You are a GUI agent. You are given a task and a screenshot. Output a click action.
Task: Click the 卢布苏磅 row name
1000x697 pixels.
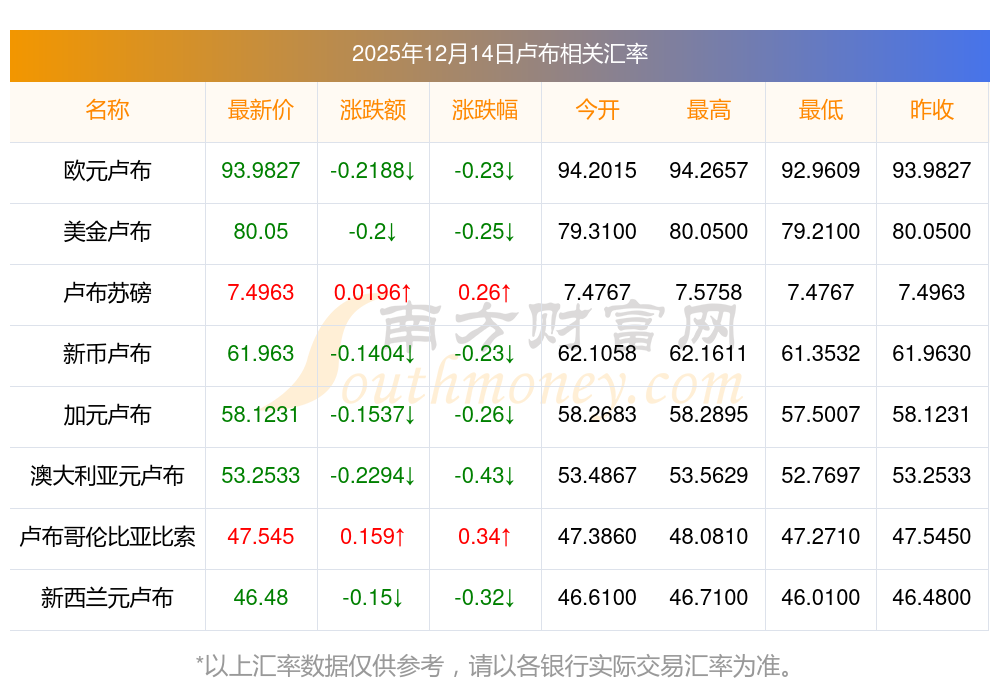[x=107, y=293]
